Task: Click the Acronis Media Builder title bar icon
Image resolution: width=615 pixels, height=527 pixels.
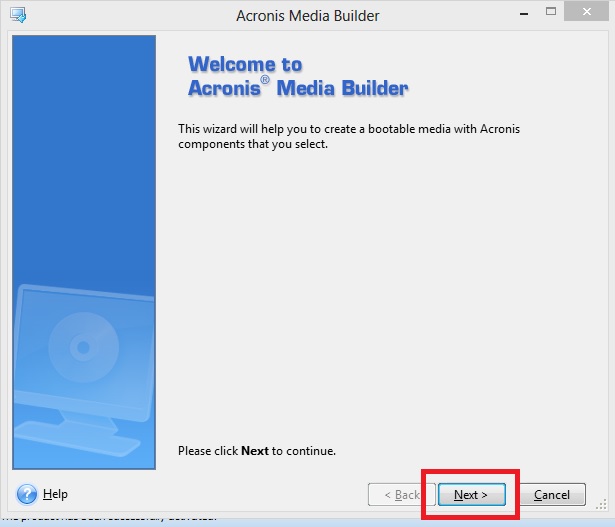Action: (17, 15)
